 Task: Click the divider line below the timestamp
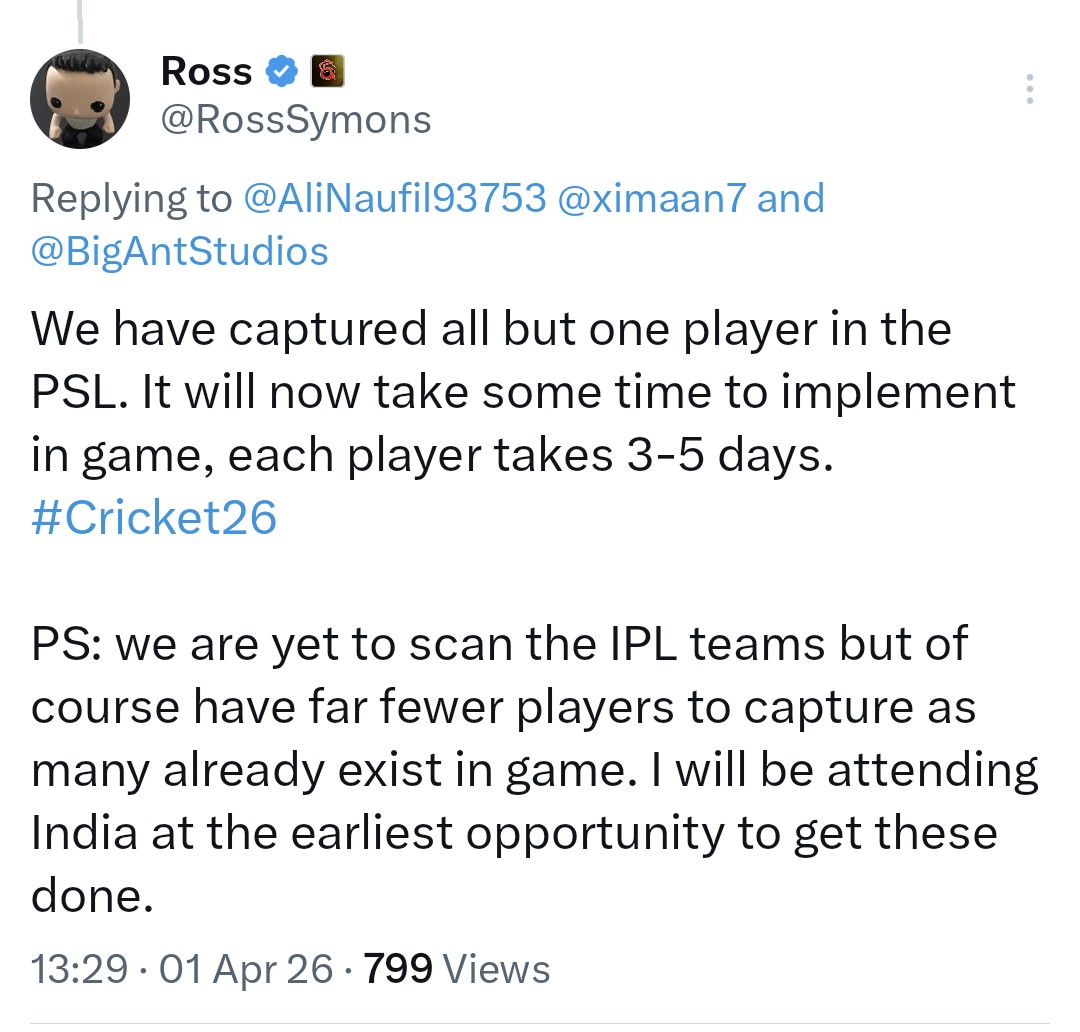pyautogui.click(x=540, y=1022)
